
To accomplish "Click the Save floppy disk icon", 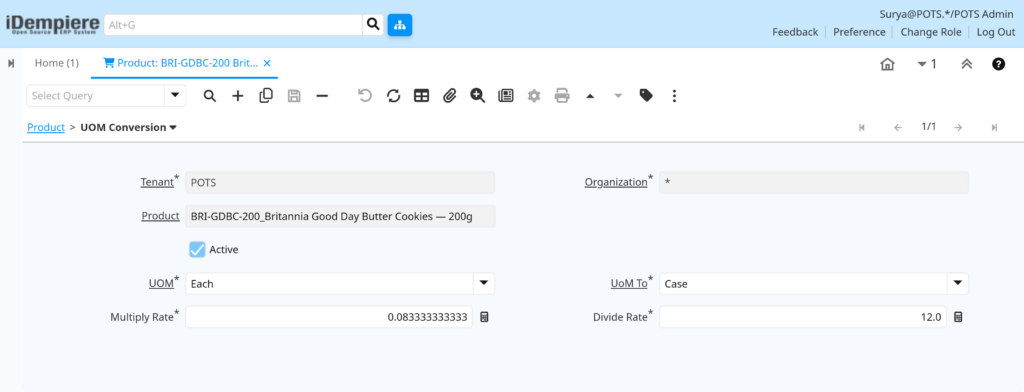I will [x=294, y=96].
